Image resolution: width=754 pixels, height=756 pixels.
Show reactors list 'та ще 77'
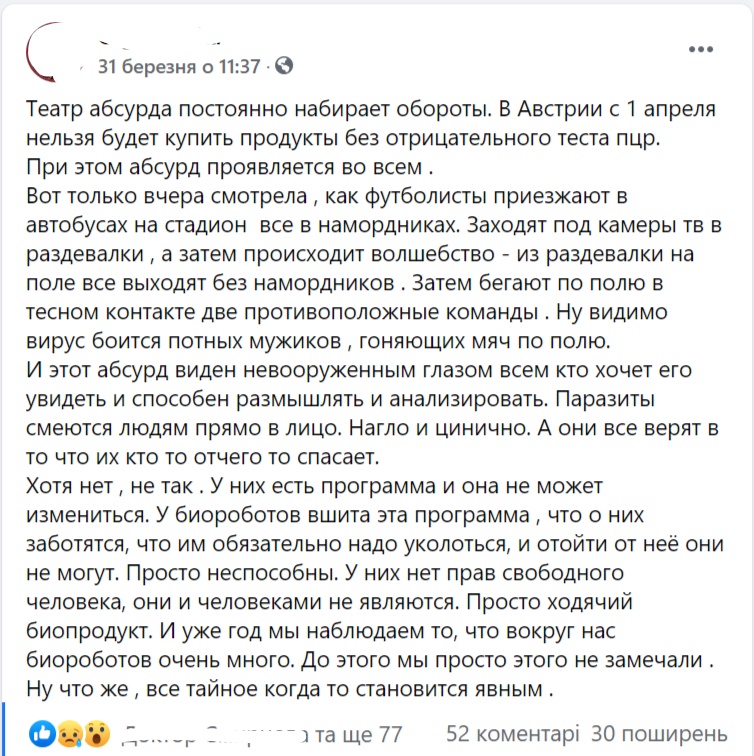pos(360,734)
